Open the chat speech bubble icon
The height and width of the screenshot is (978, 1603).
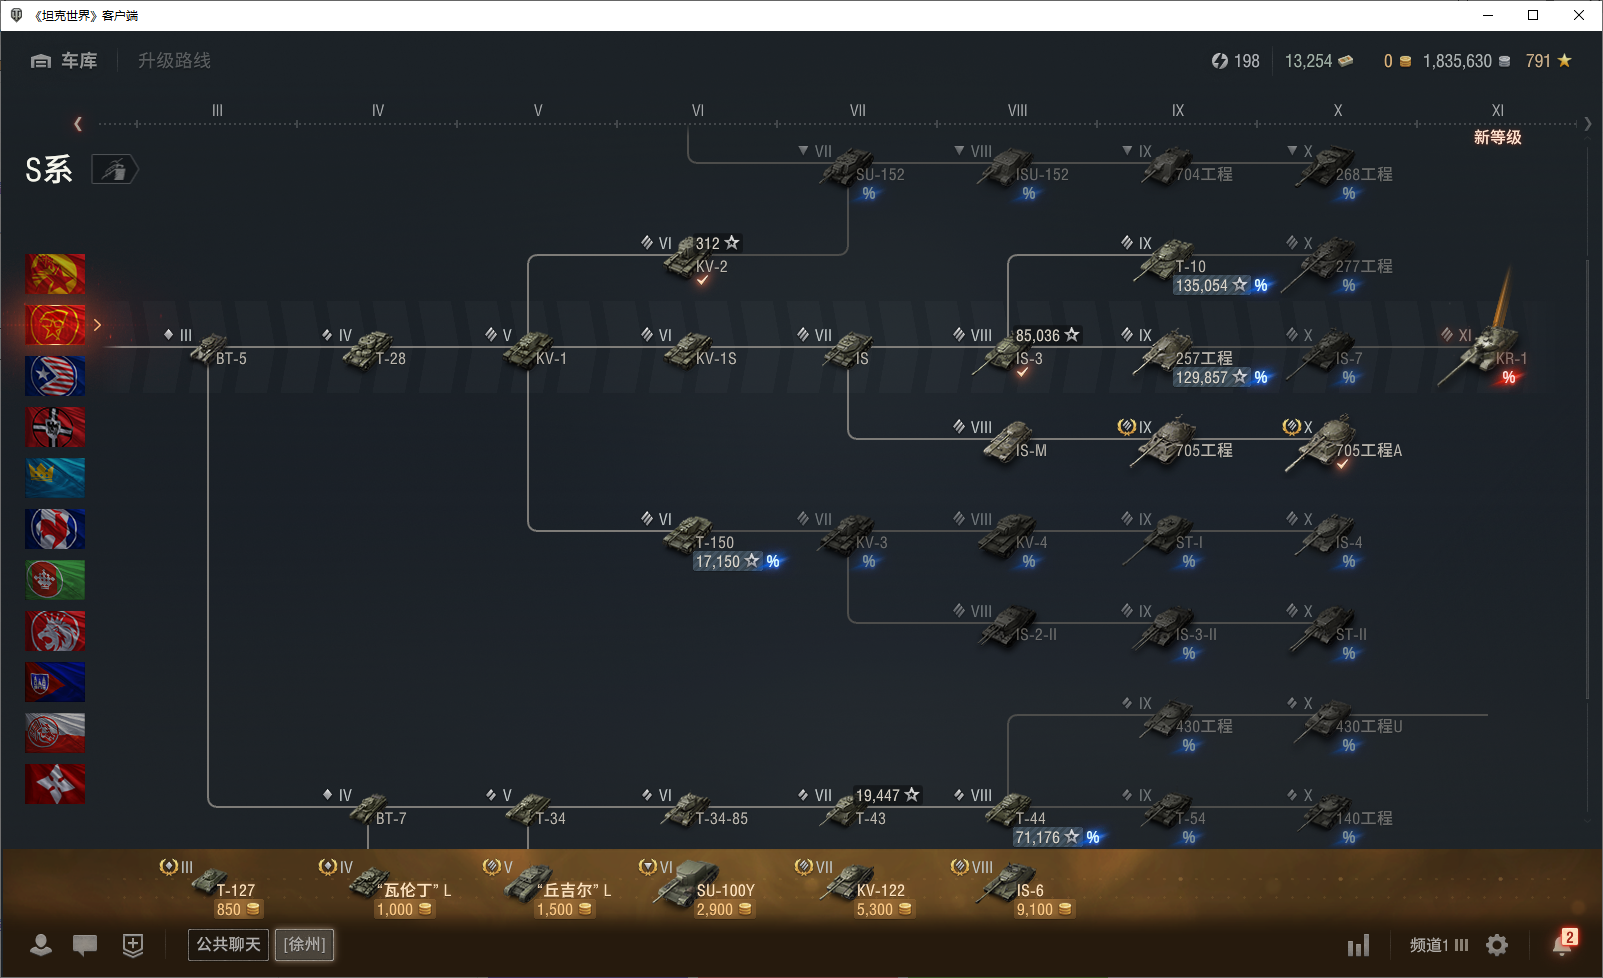(x=85, y=944)
